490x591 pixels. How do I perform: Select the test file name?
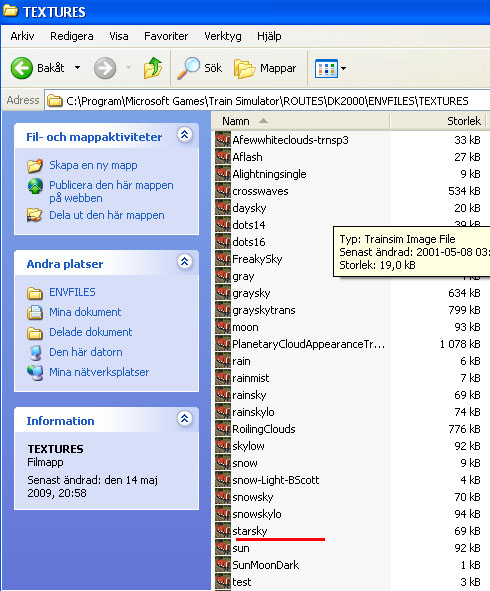click(x=241, y=582)
